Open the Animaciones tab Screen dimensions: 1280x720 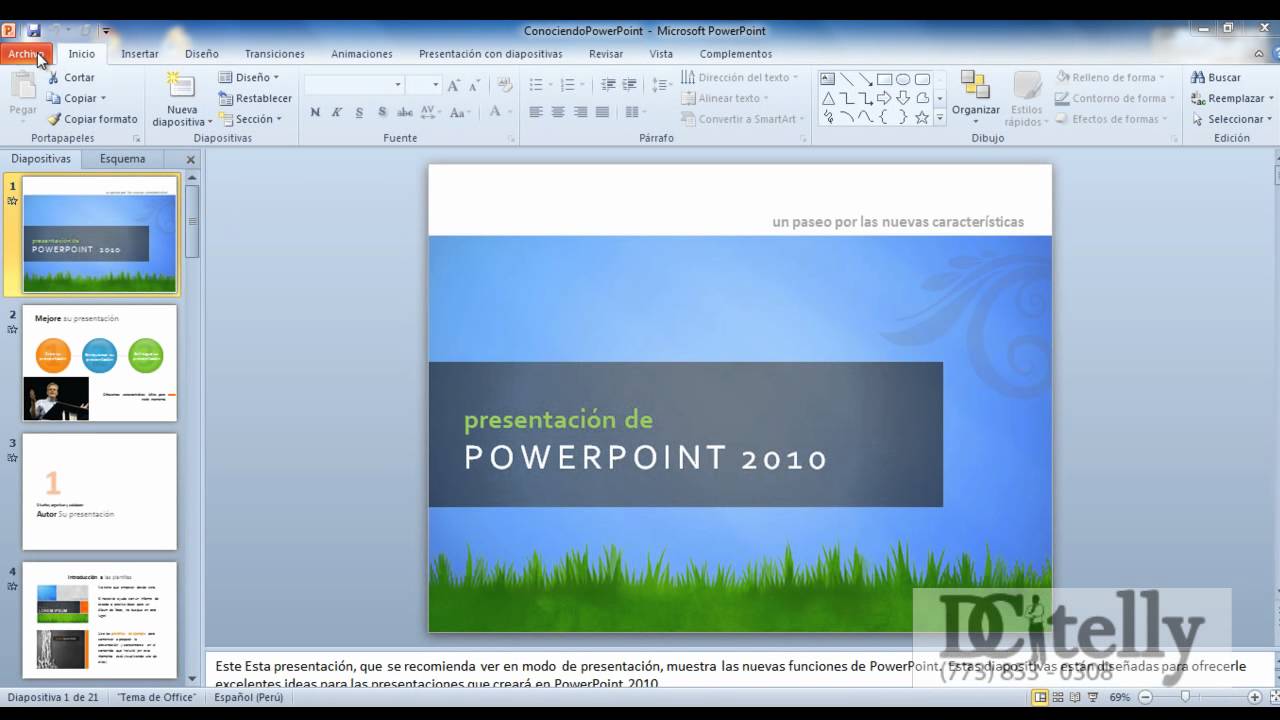click(x=361, y=54)
